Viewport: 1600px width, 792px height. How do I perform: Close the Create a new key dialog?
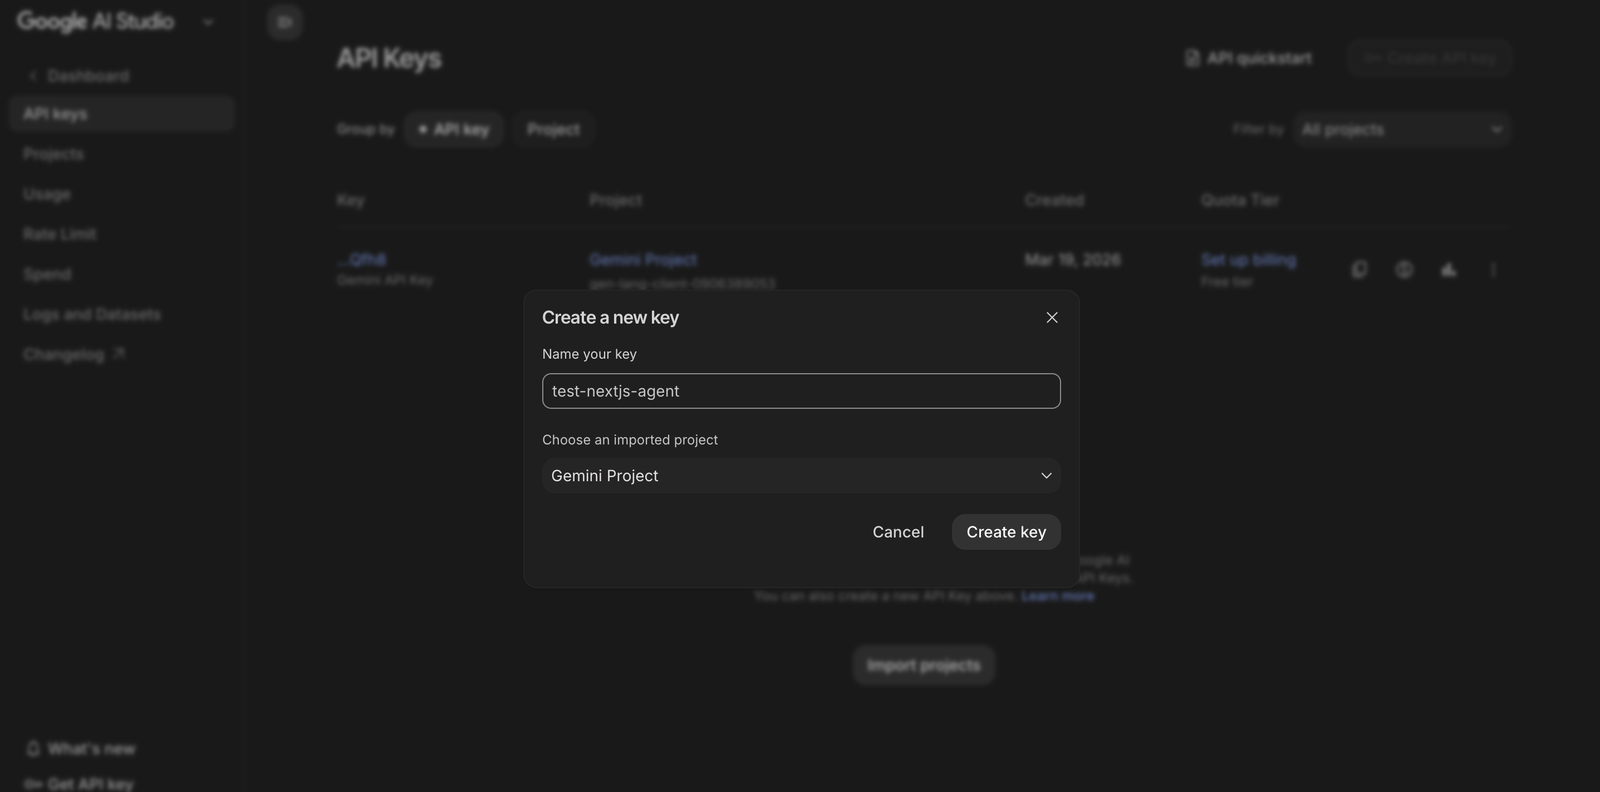coord(1052,317)
